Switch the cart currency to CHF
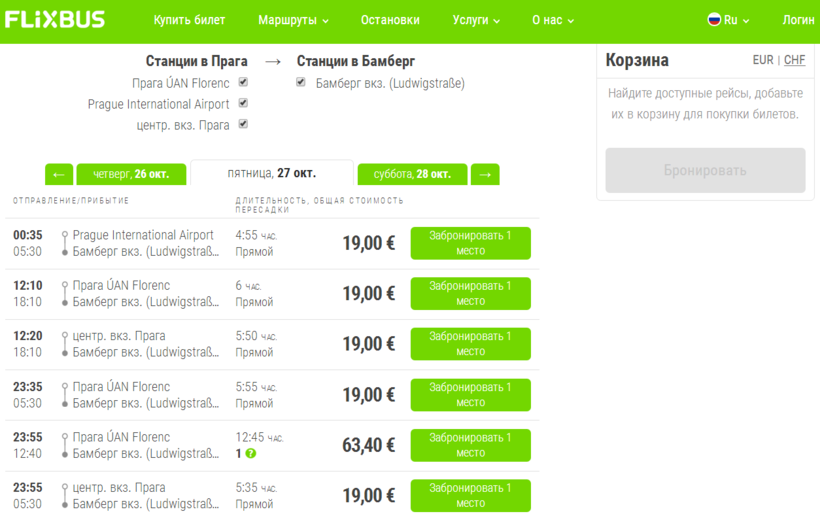The width and height of the screenshot is (820, 516). click(x=794, y=60)
